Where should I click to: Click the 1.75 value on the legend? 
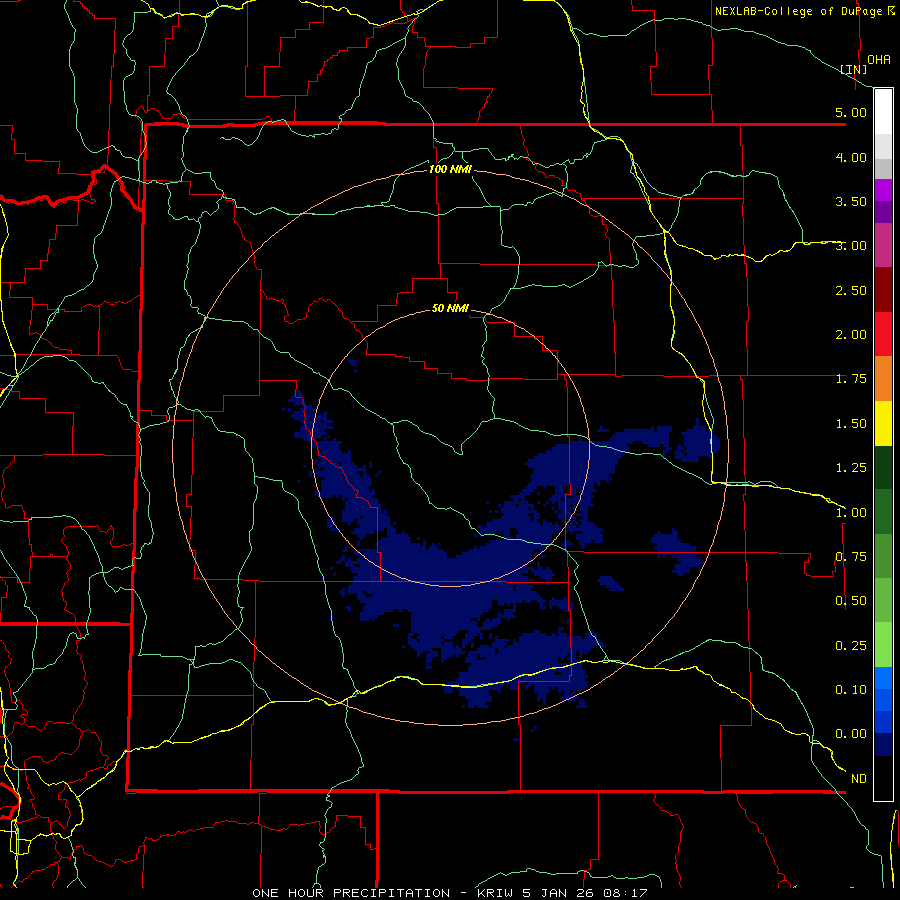click(851, 379)
